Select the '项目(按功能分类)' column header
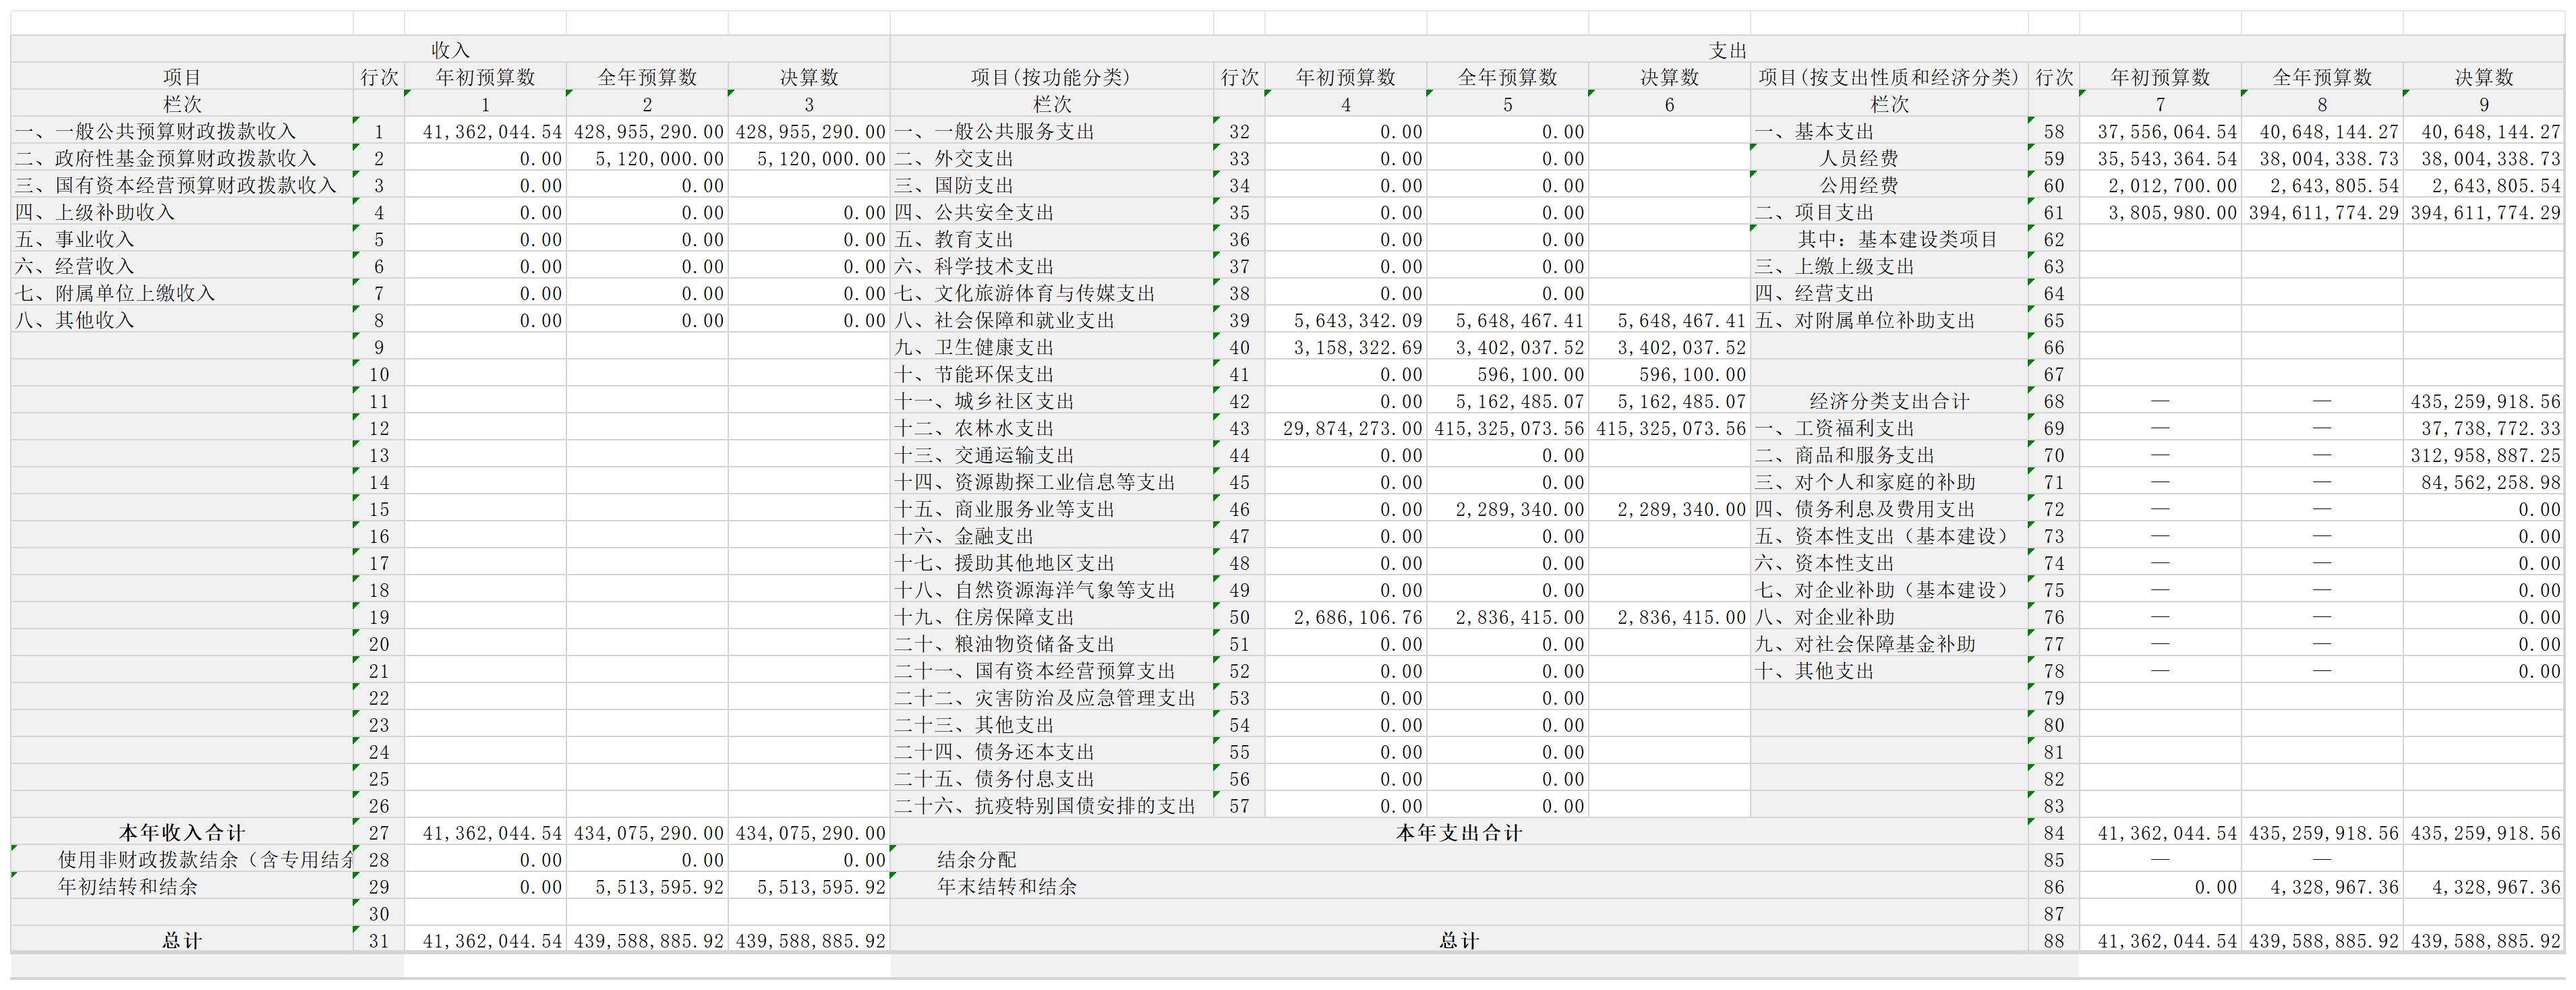 (1051, 77)
